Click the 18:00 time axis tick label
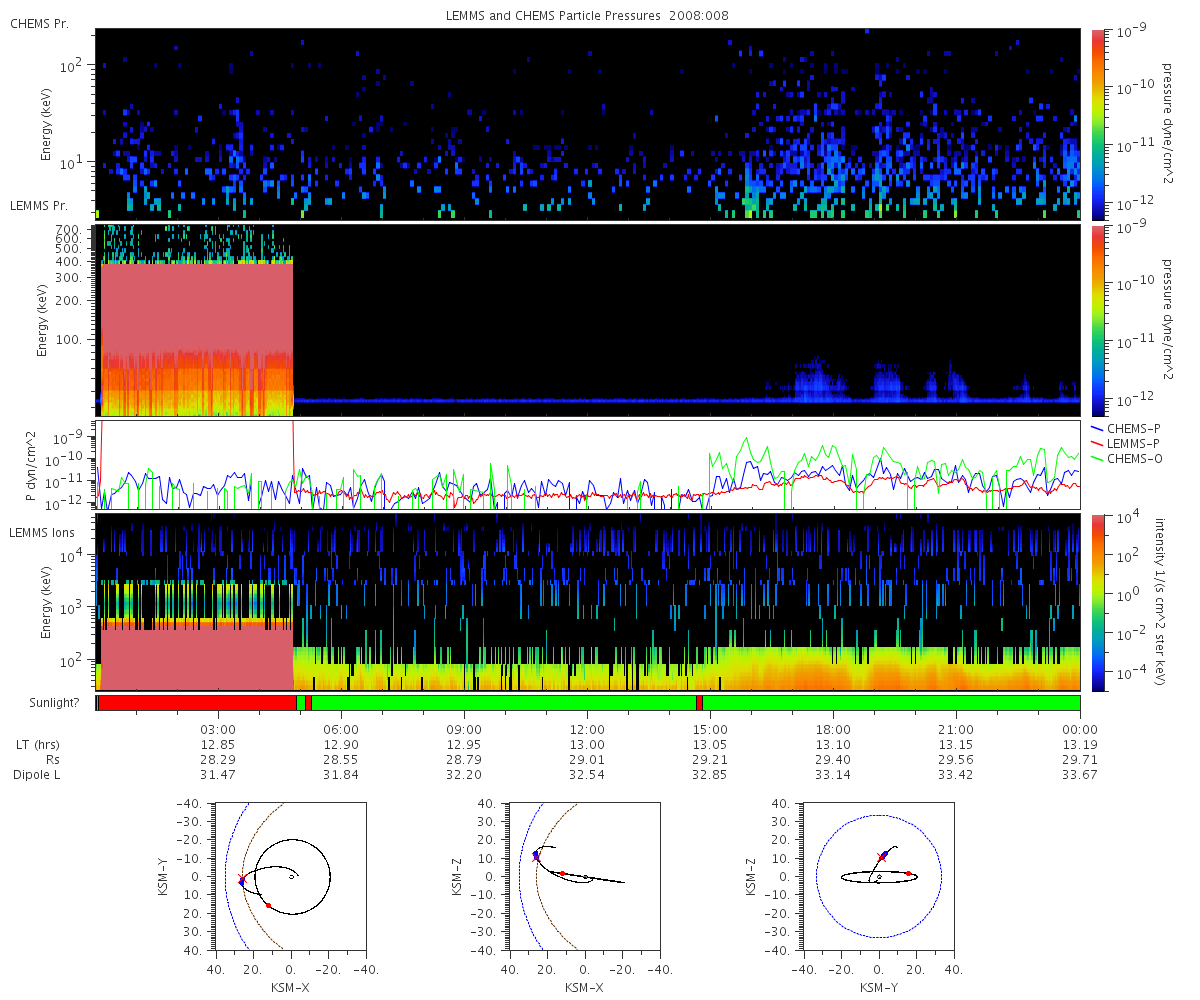 click(x=833, y=729)
